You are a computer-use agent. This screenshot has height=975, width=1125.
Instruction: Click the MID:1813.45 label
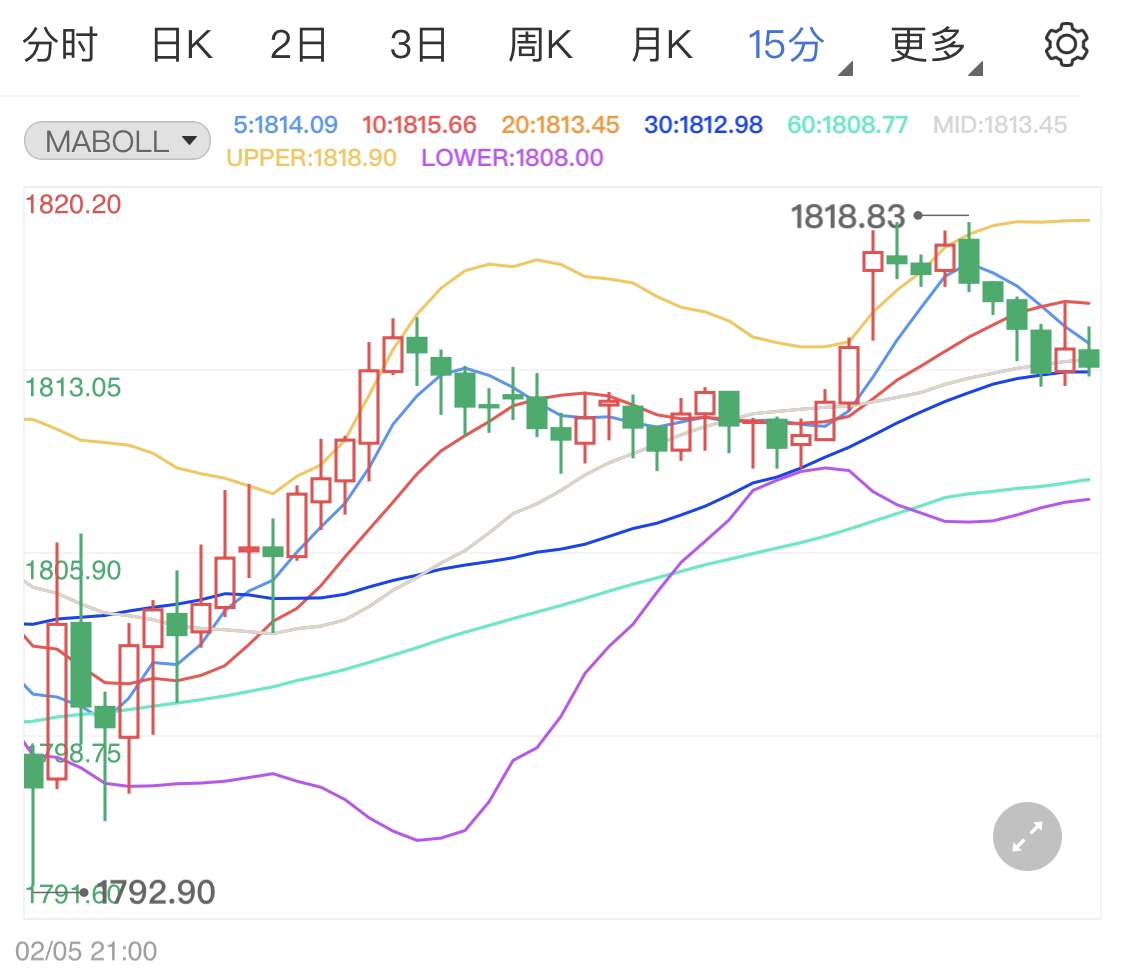pos(1000,125)
